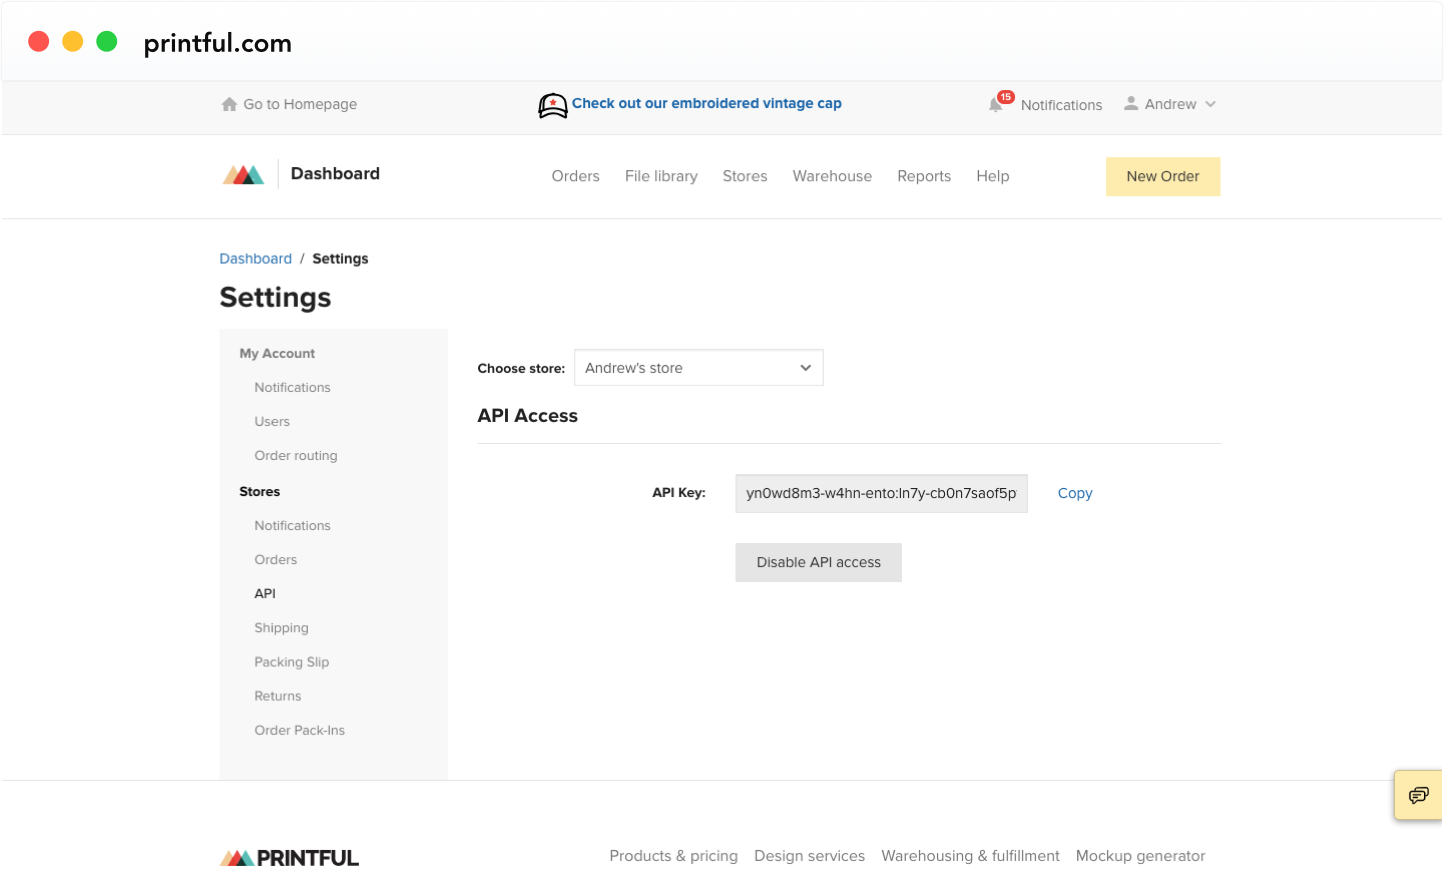Viewport: 1444px width, 885px height.
Task: Click the Dashboard header title
Action: click(335, 173)
